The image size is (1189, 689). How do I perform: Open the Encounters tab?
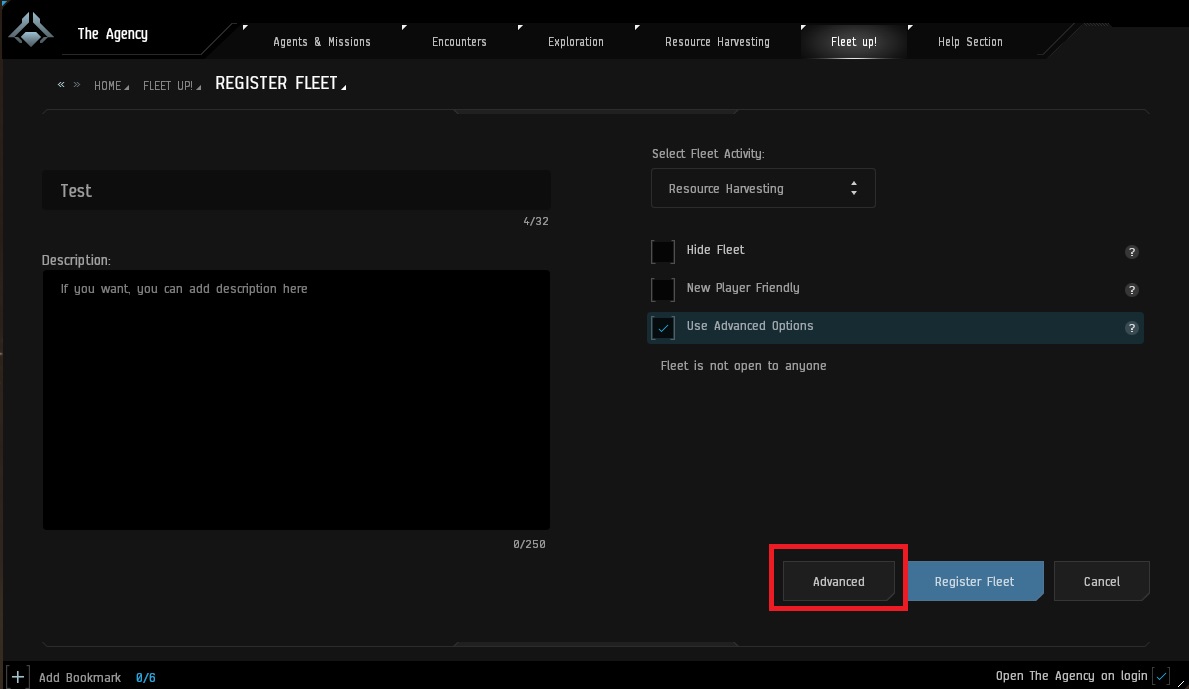pos(459,42)
